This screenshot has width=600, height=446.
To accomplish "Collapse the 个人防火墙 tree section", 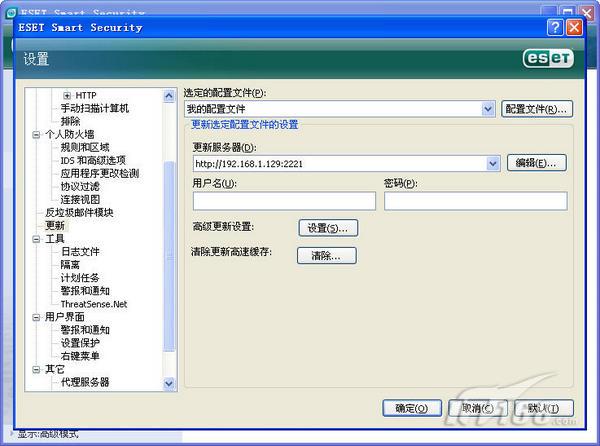I will [x=37, y=134].
